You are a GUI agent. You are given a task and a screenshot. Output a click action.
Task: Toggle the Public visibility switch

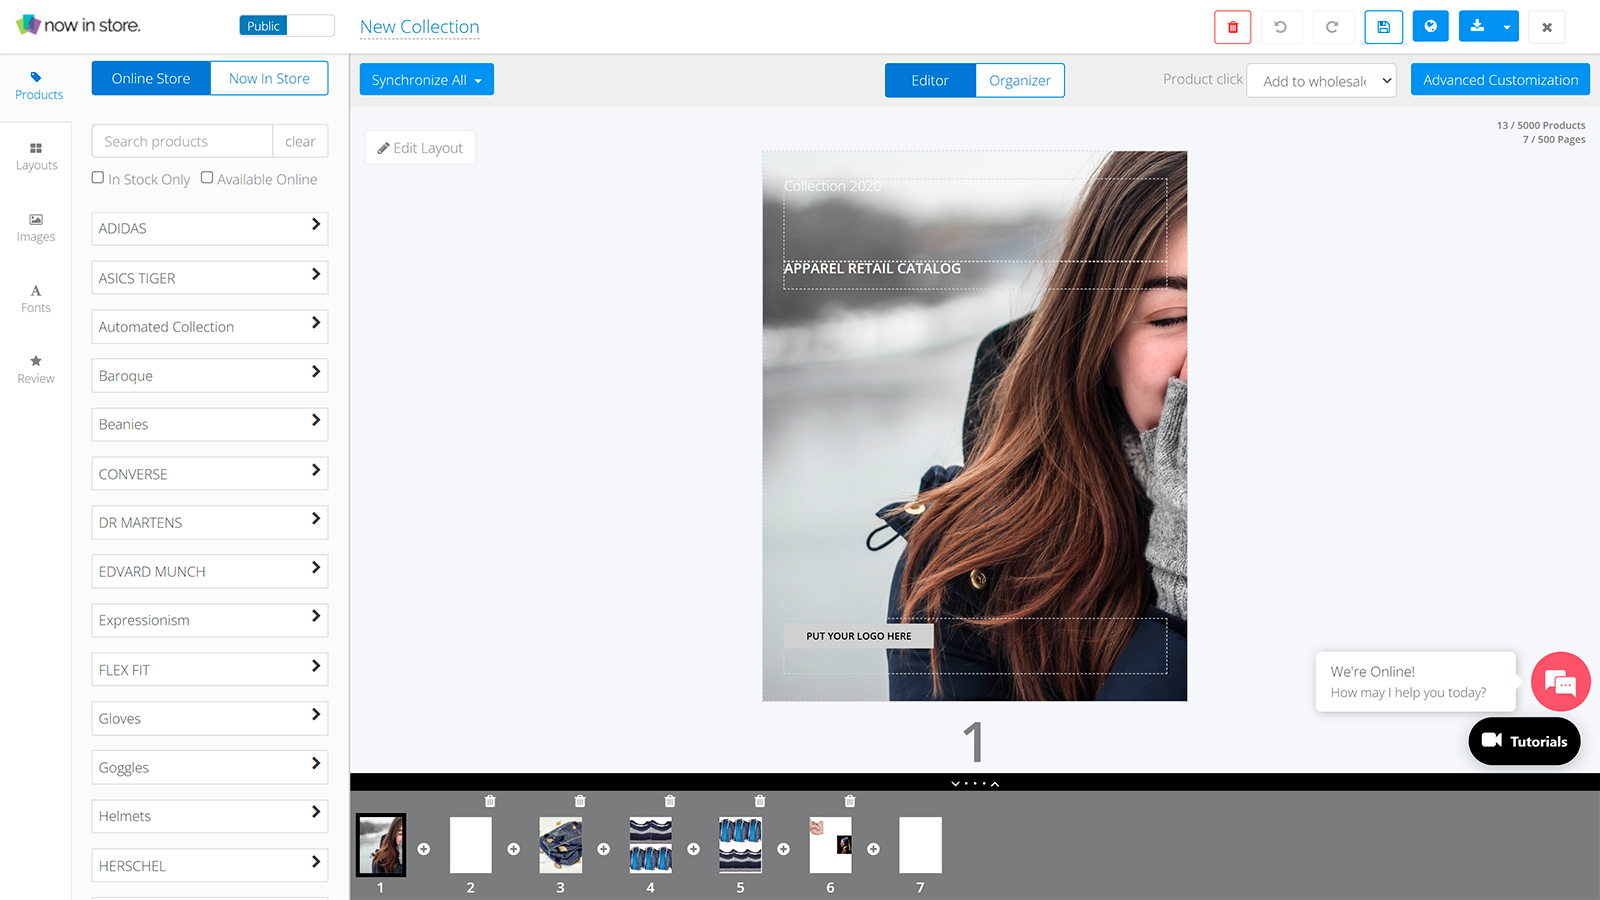(286, 26)
